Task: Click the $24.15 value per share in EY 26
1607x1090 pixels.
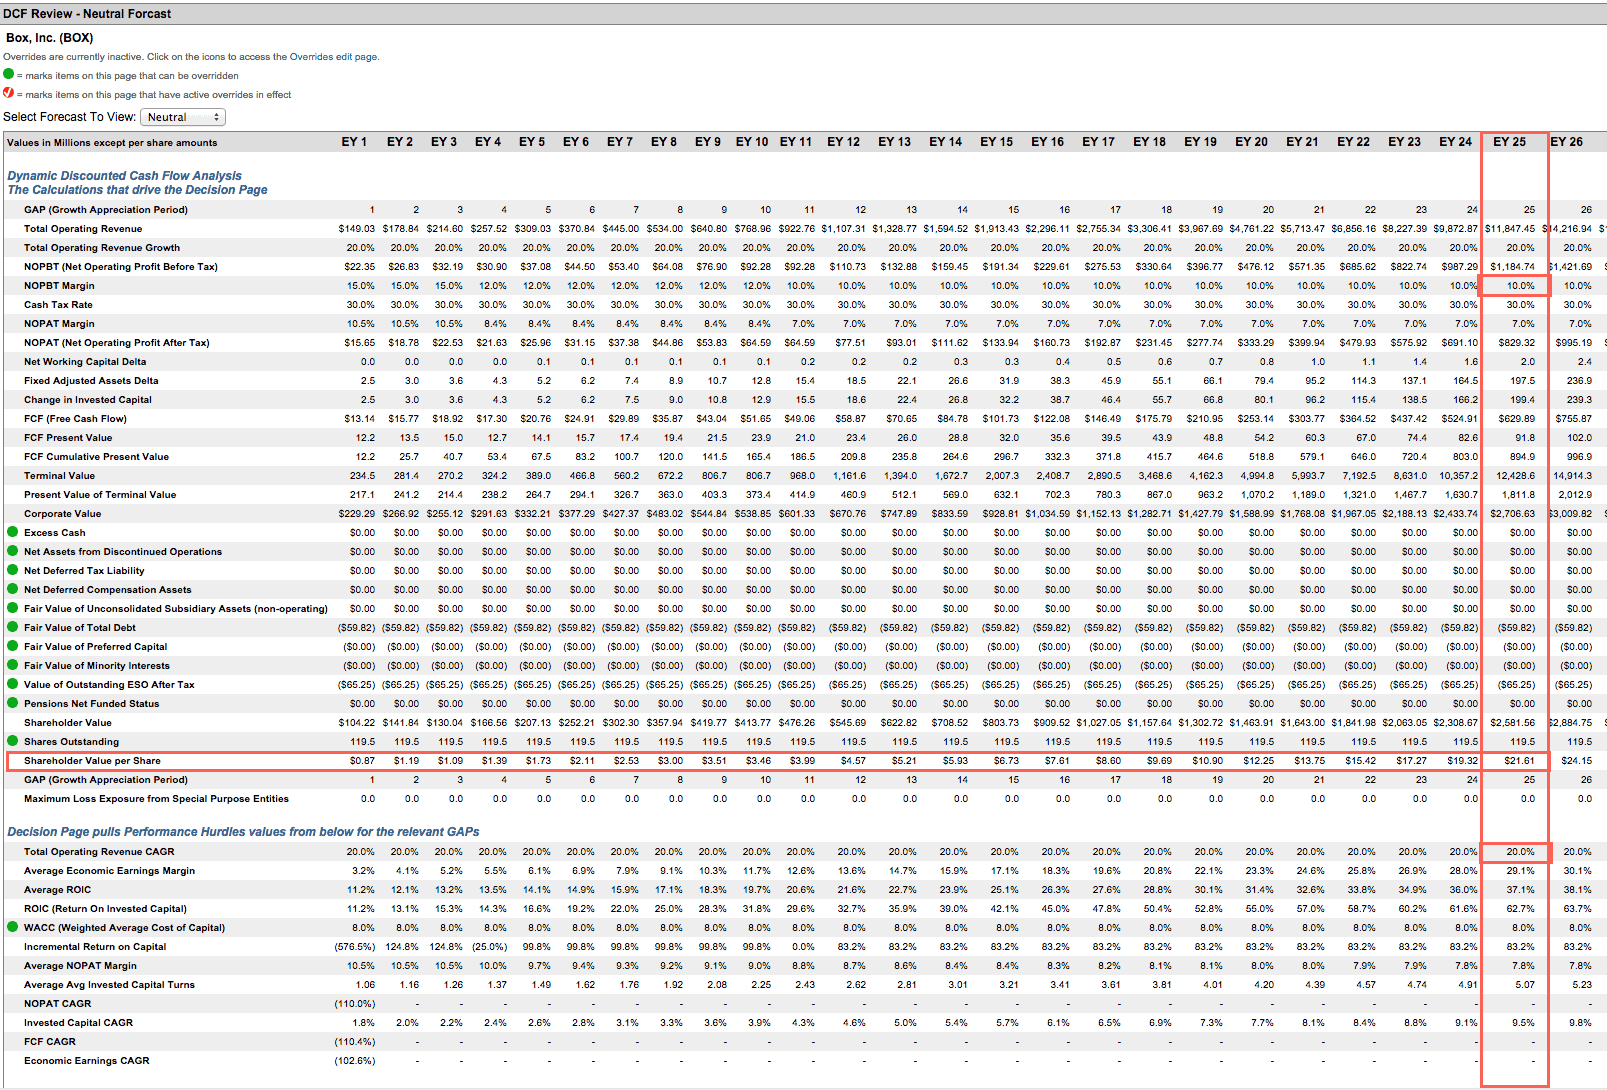Action: (x=1577, y=761)
